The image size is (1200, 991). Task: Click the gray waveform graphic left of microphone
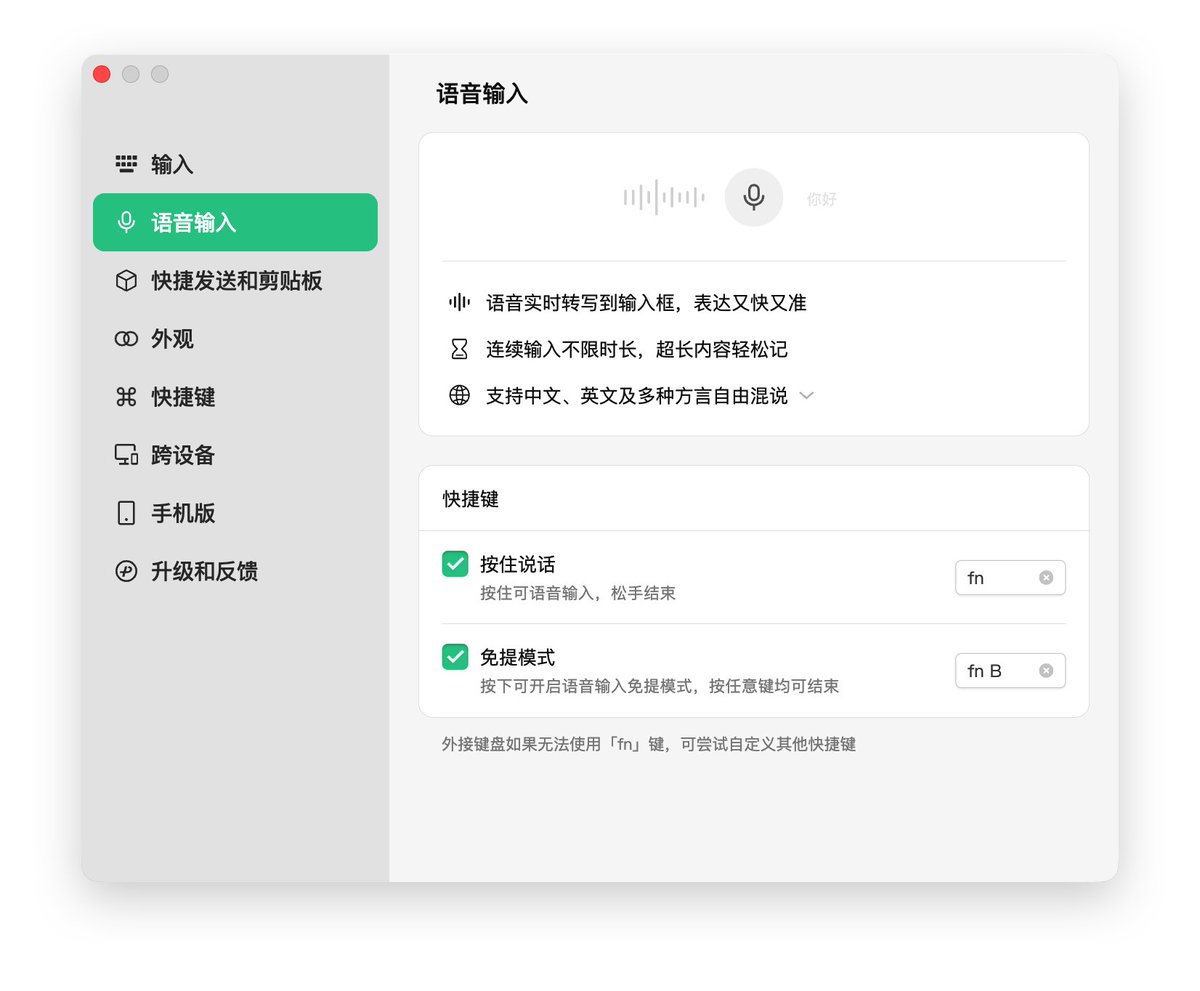pyautogui.click(x=664, y=197)
